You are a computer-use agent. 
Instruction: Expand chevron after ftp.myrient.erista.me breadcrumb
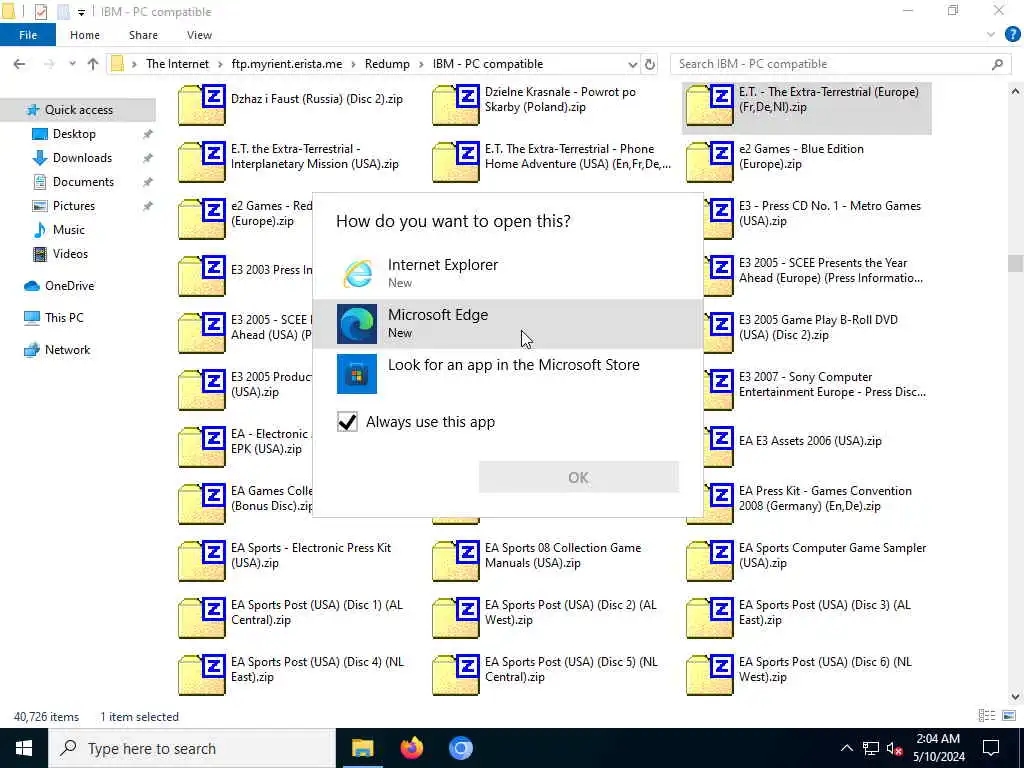point(353,64)
